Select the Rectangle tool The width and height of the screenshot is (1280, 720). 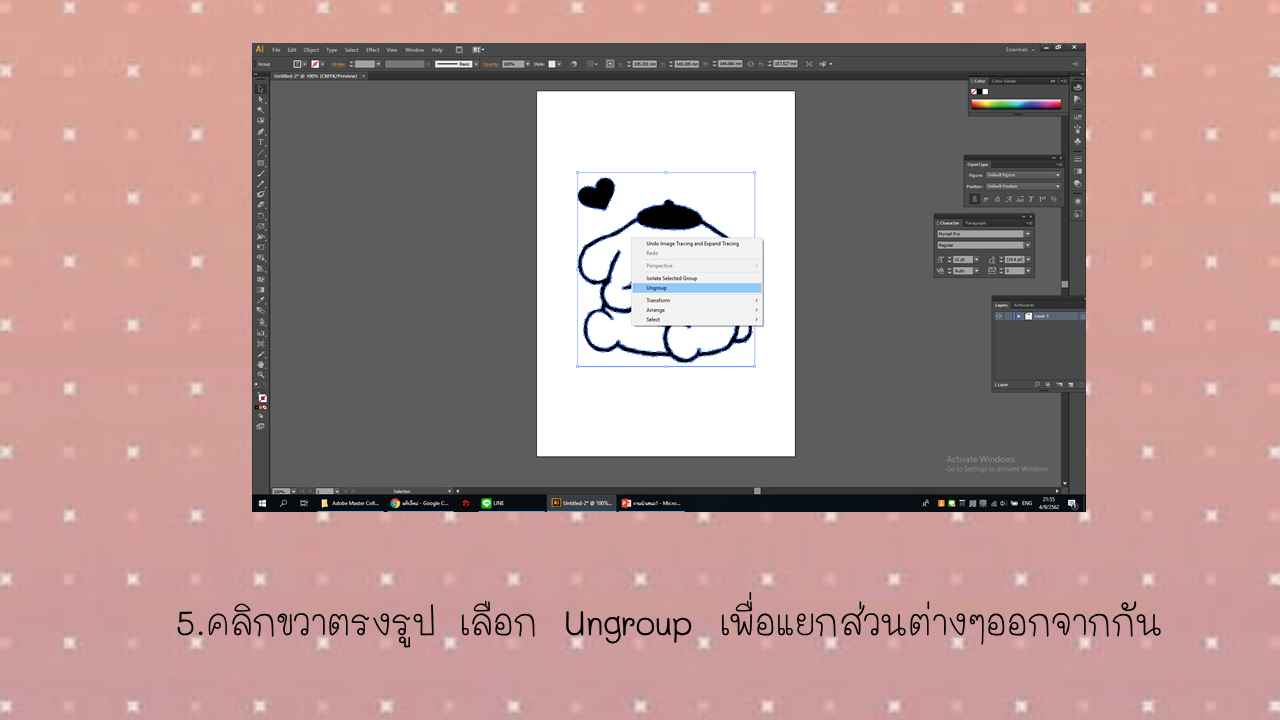coord(262,163)
